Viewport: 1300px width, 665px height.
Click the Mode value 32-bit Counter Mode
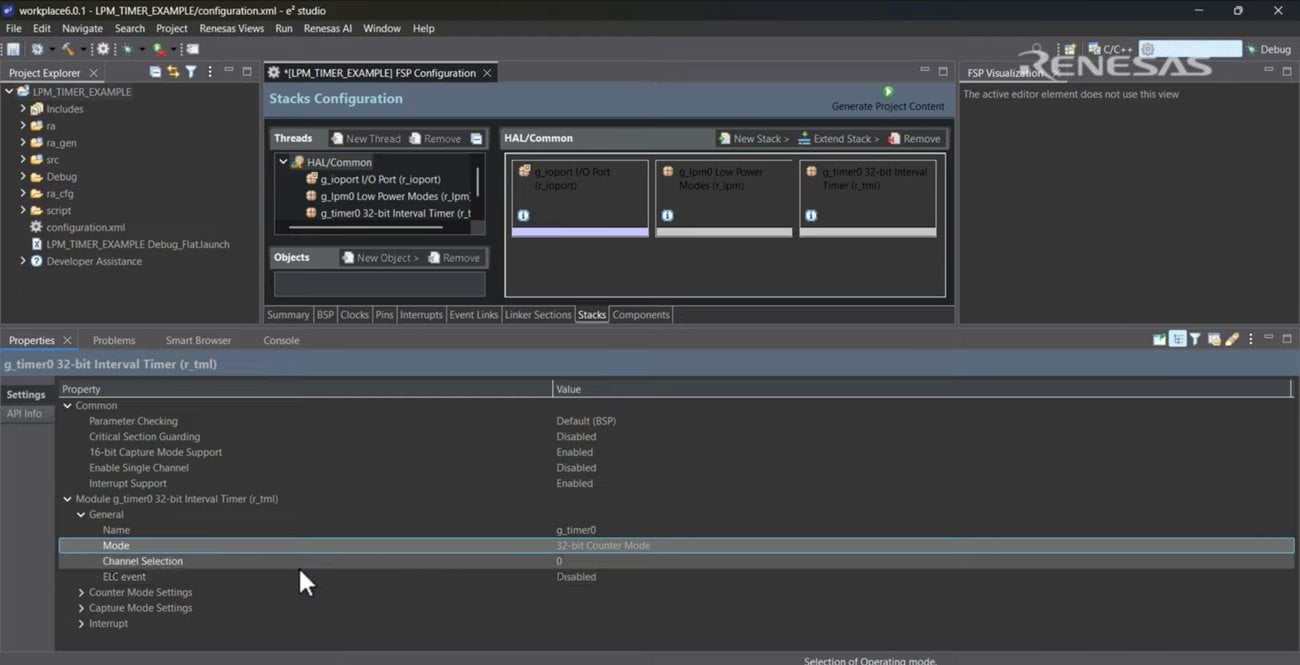point(603,546)
